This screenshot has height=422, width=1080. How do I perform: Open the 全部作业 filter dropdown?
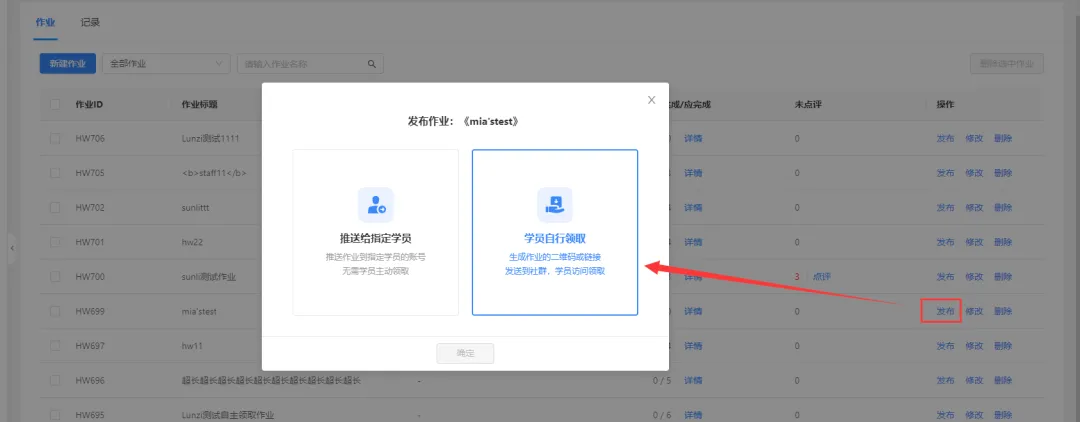pos(167,64)
